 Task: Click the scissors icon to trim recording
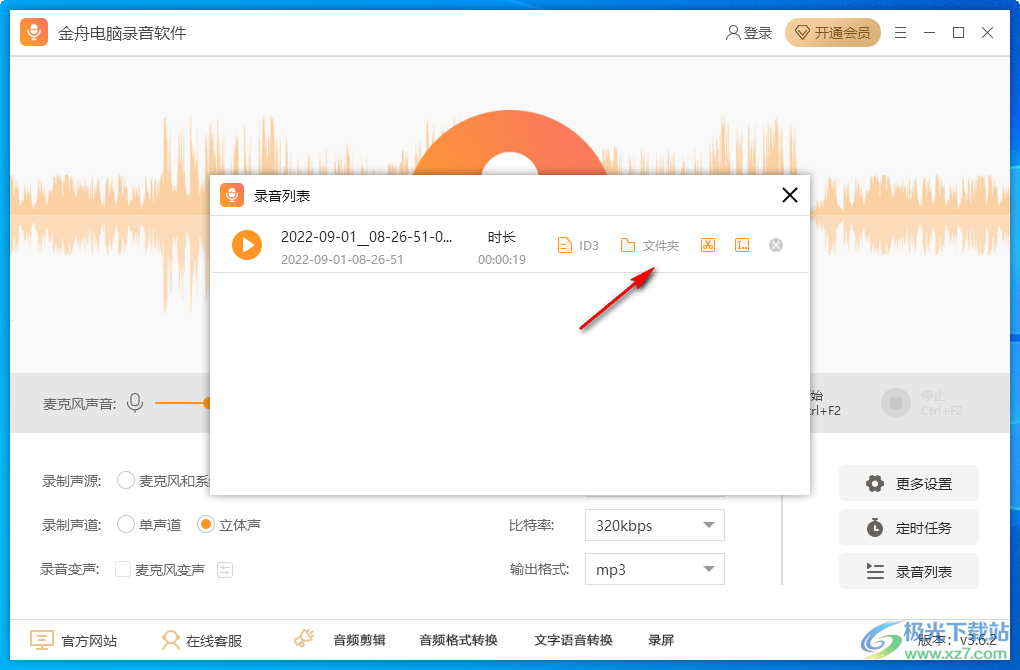707,244
